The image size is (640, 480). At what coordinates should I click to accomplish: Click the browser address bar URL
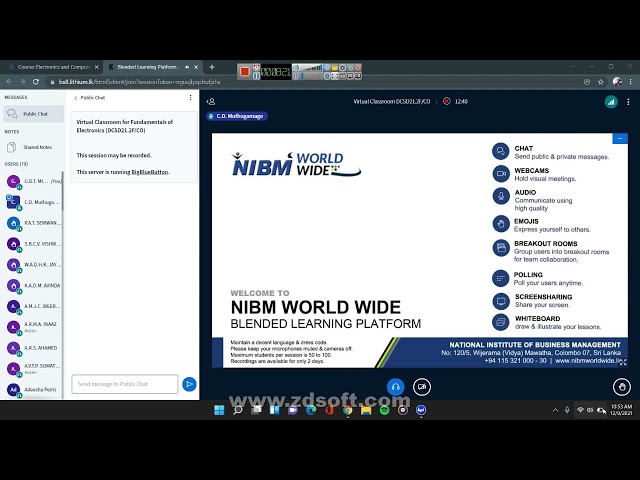[x=139, y=82]
